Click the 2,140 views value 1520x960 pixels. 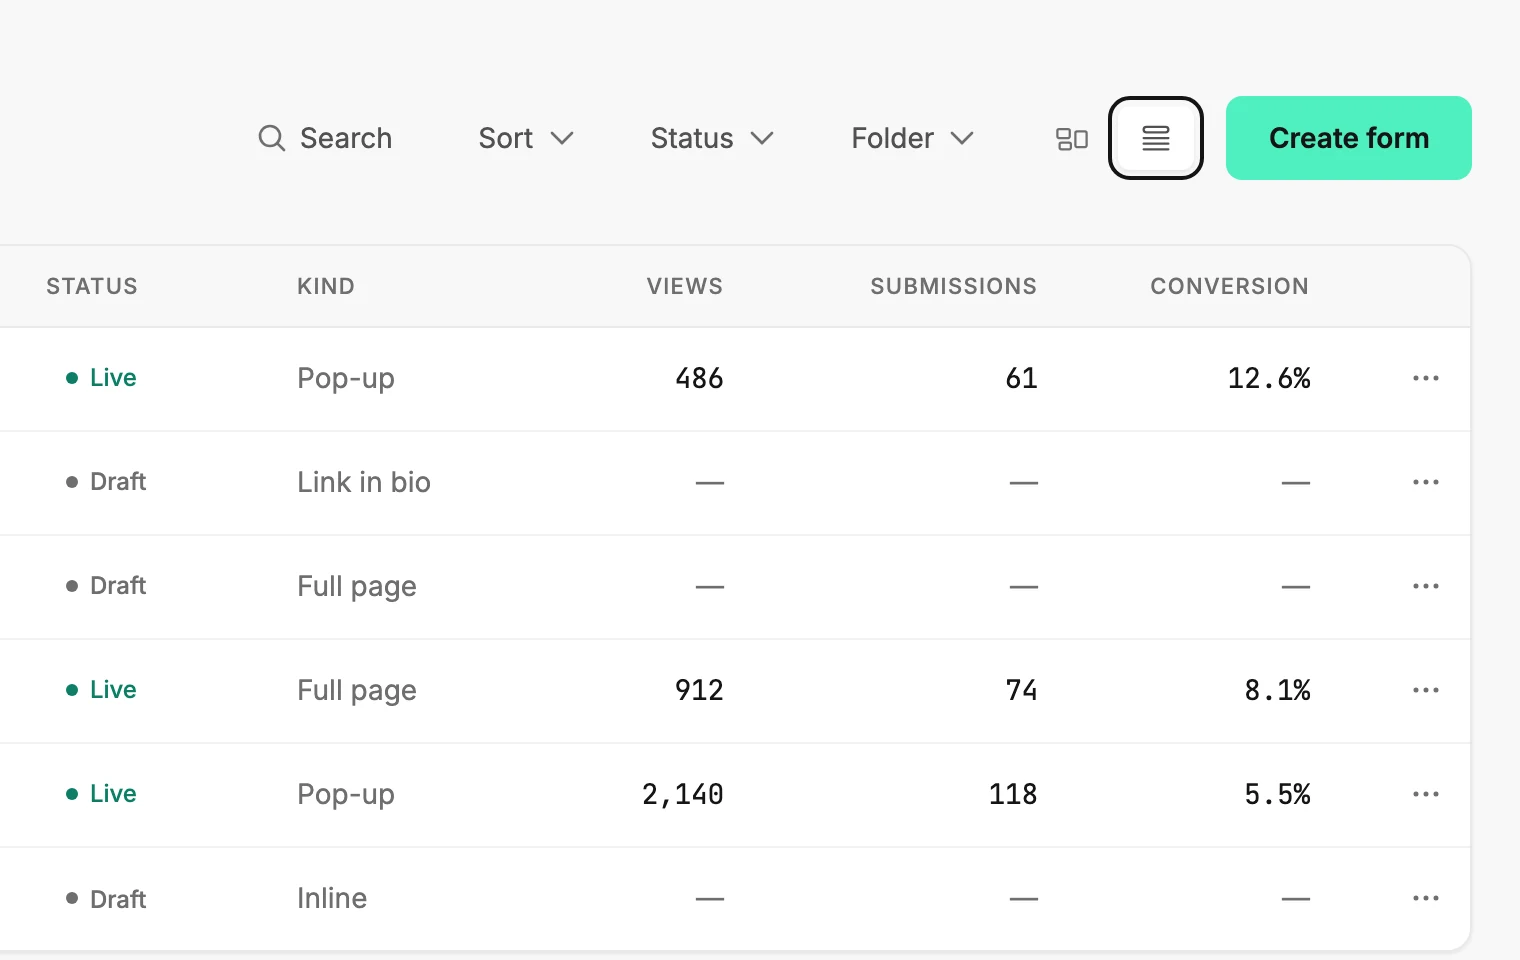point(683,795)
